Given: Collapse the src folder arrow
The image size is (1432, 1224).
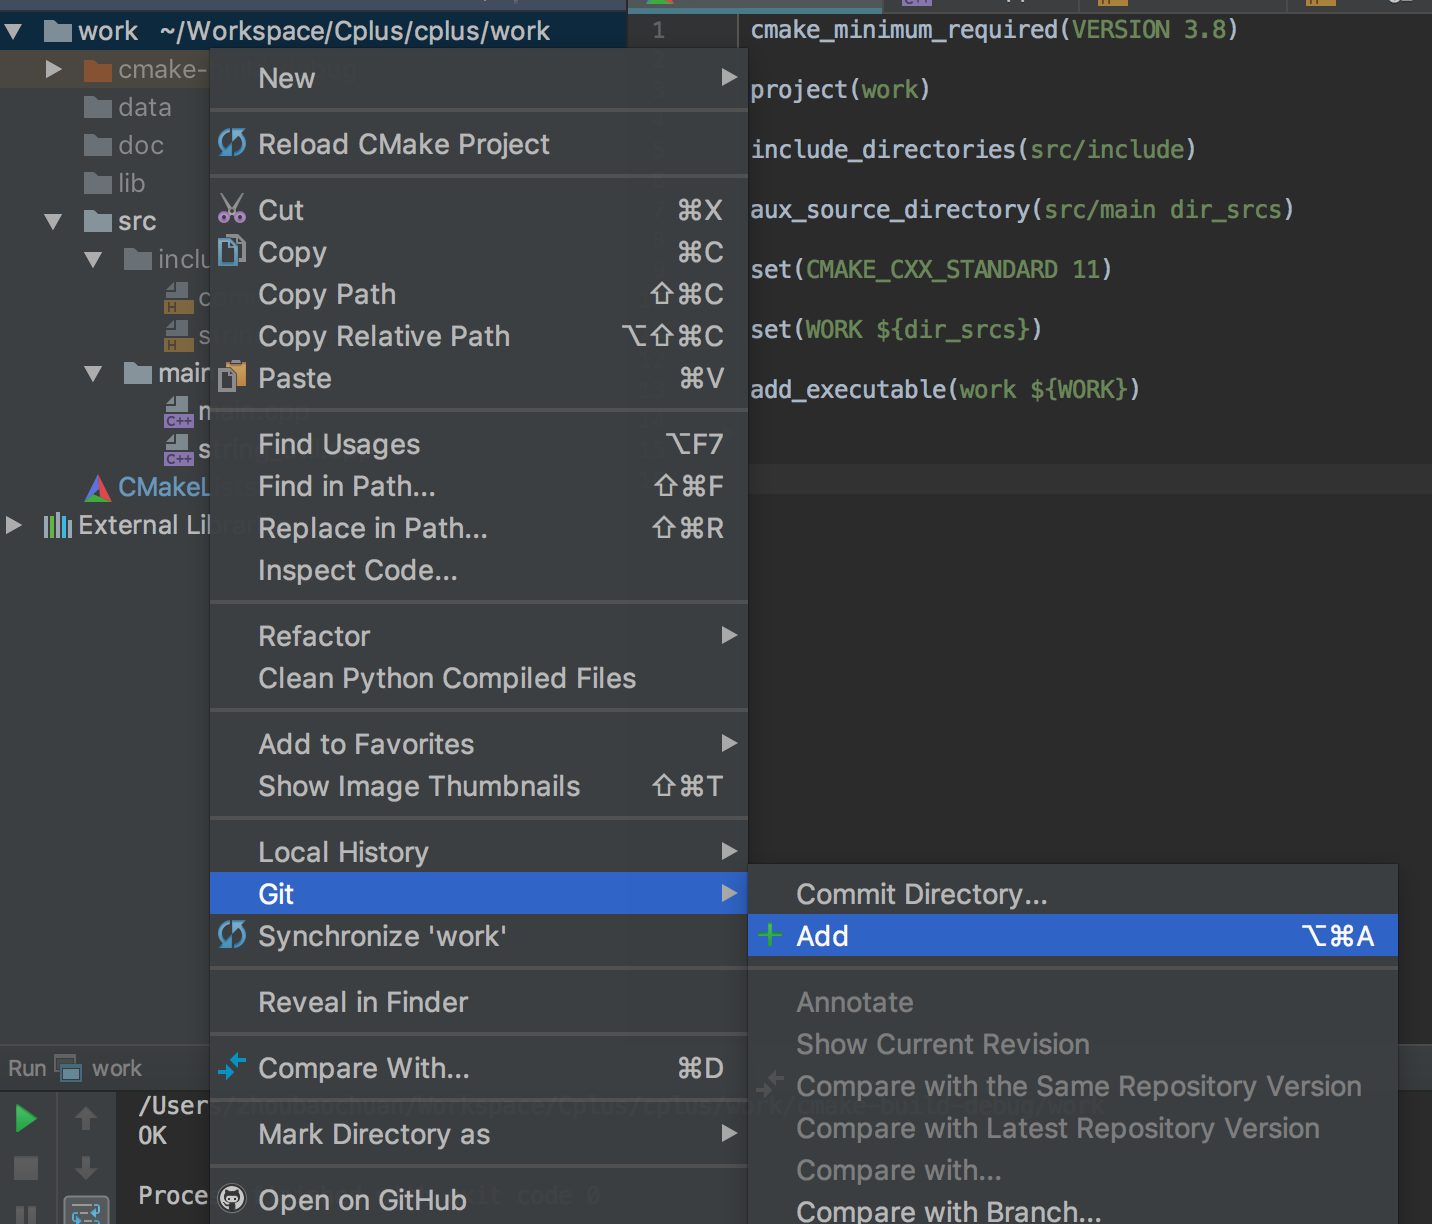Looking at the screenshot, I should coord(53,221).
